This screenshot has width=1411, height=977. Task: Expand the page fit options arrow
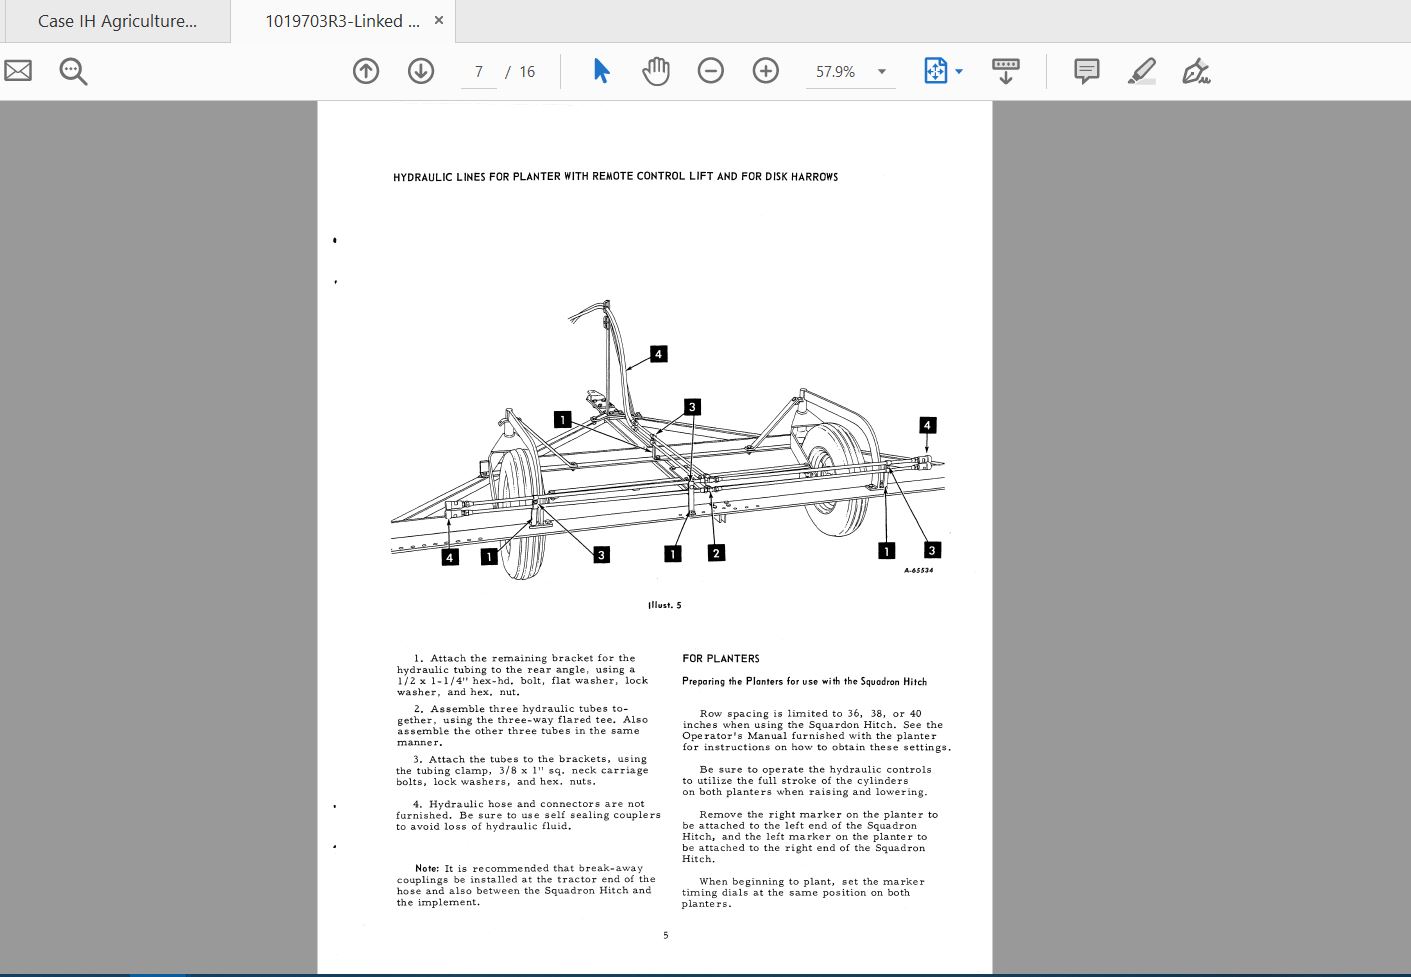(x=960, y=72)
